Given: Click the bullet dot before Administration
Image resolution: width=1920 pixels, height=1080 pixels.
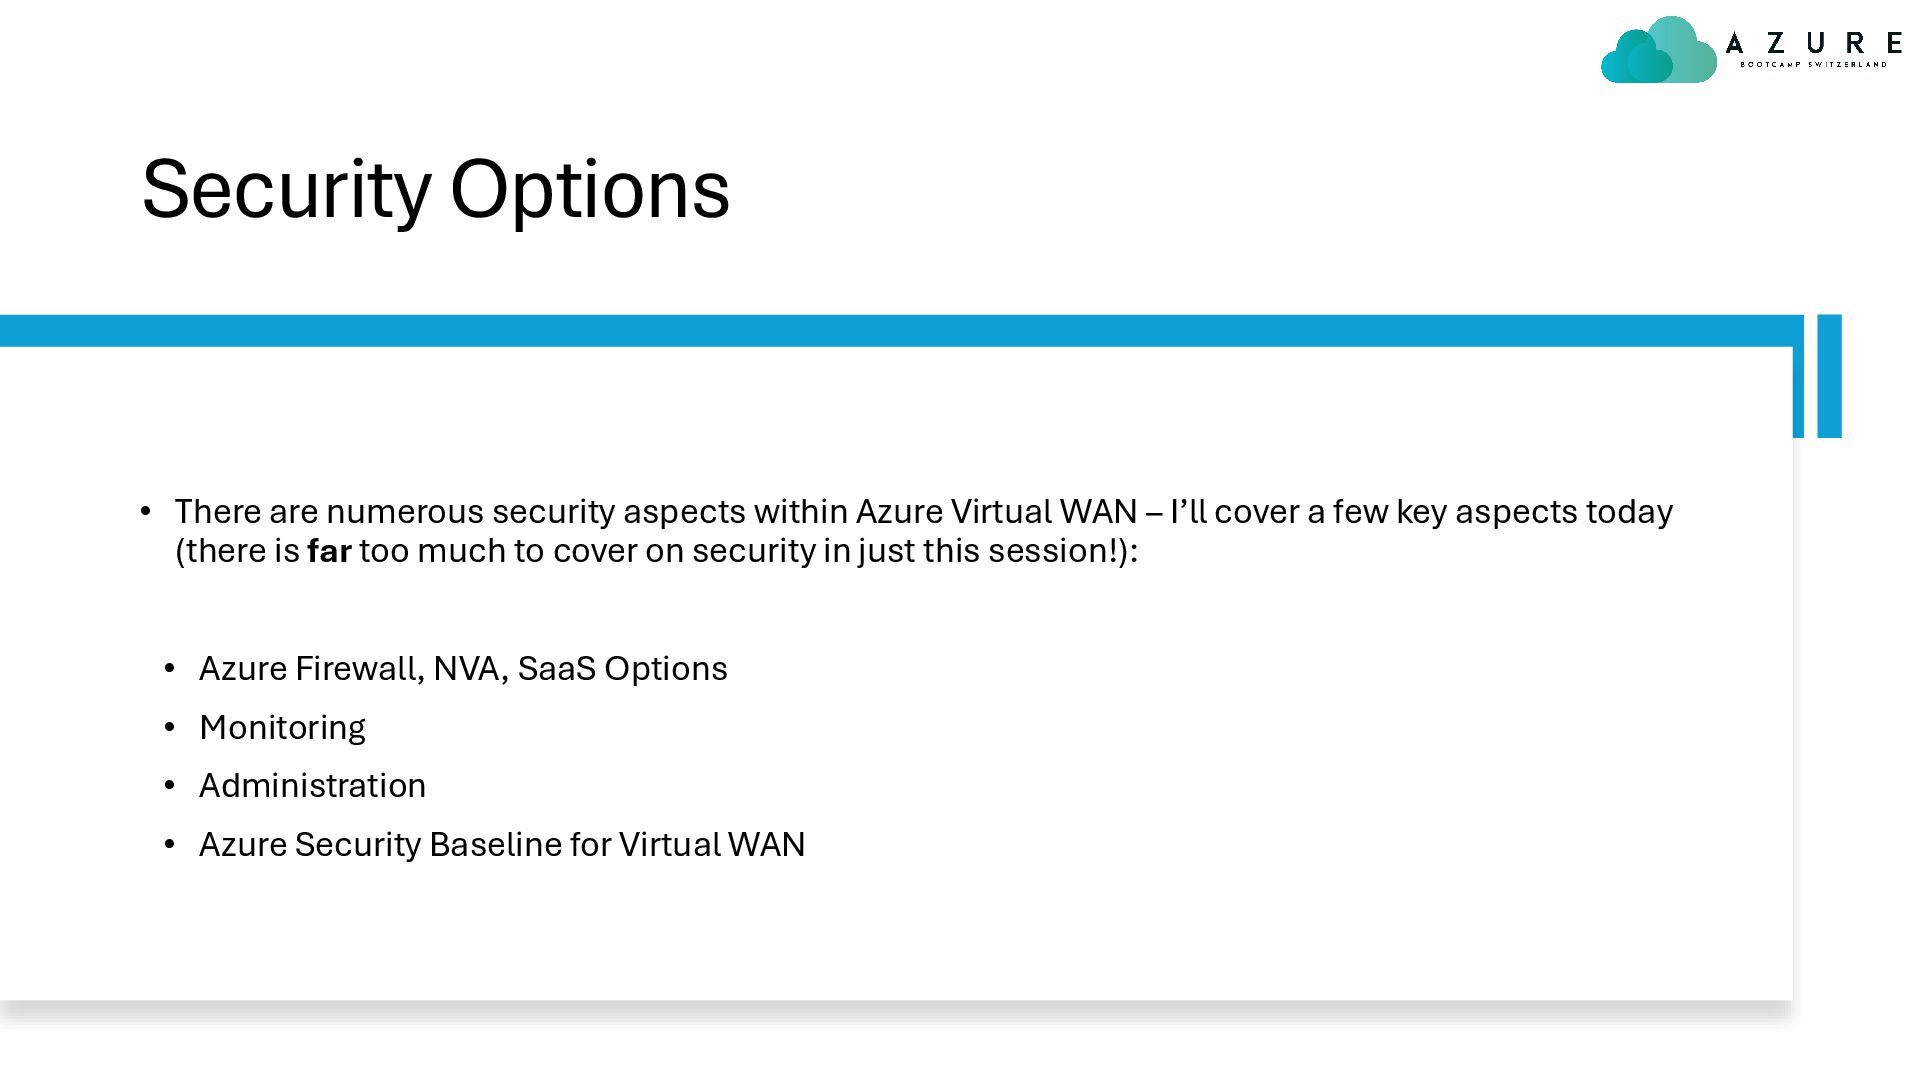Looking at the screenshot, I should [x=170, y=786].
